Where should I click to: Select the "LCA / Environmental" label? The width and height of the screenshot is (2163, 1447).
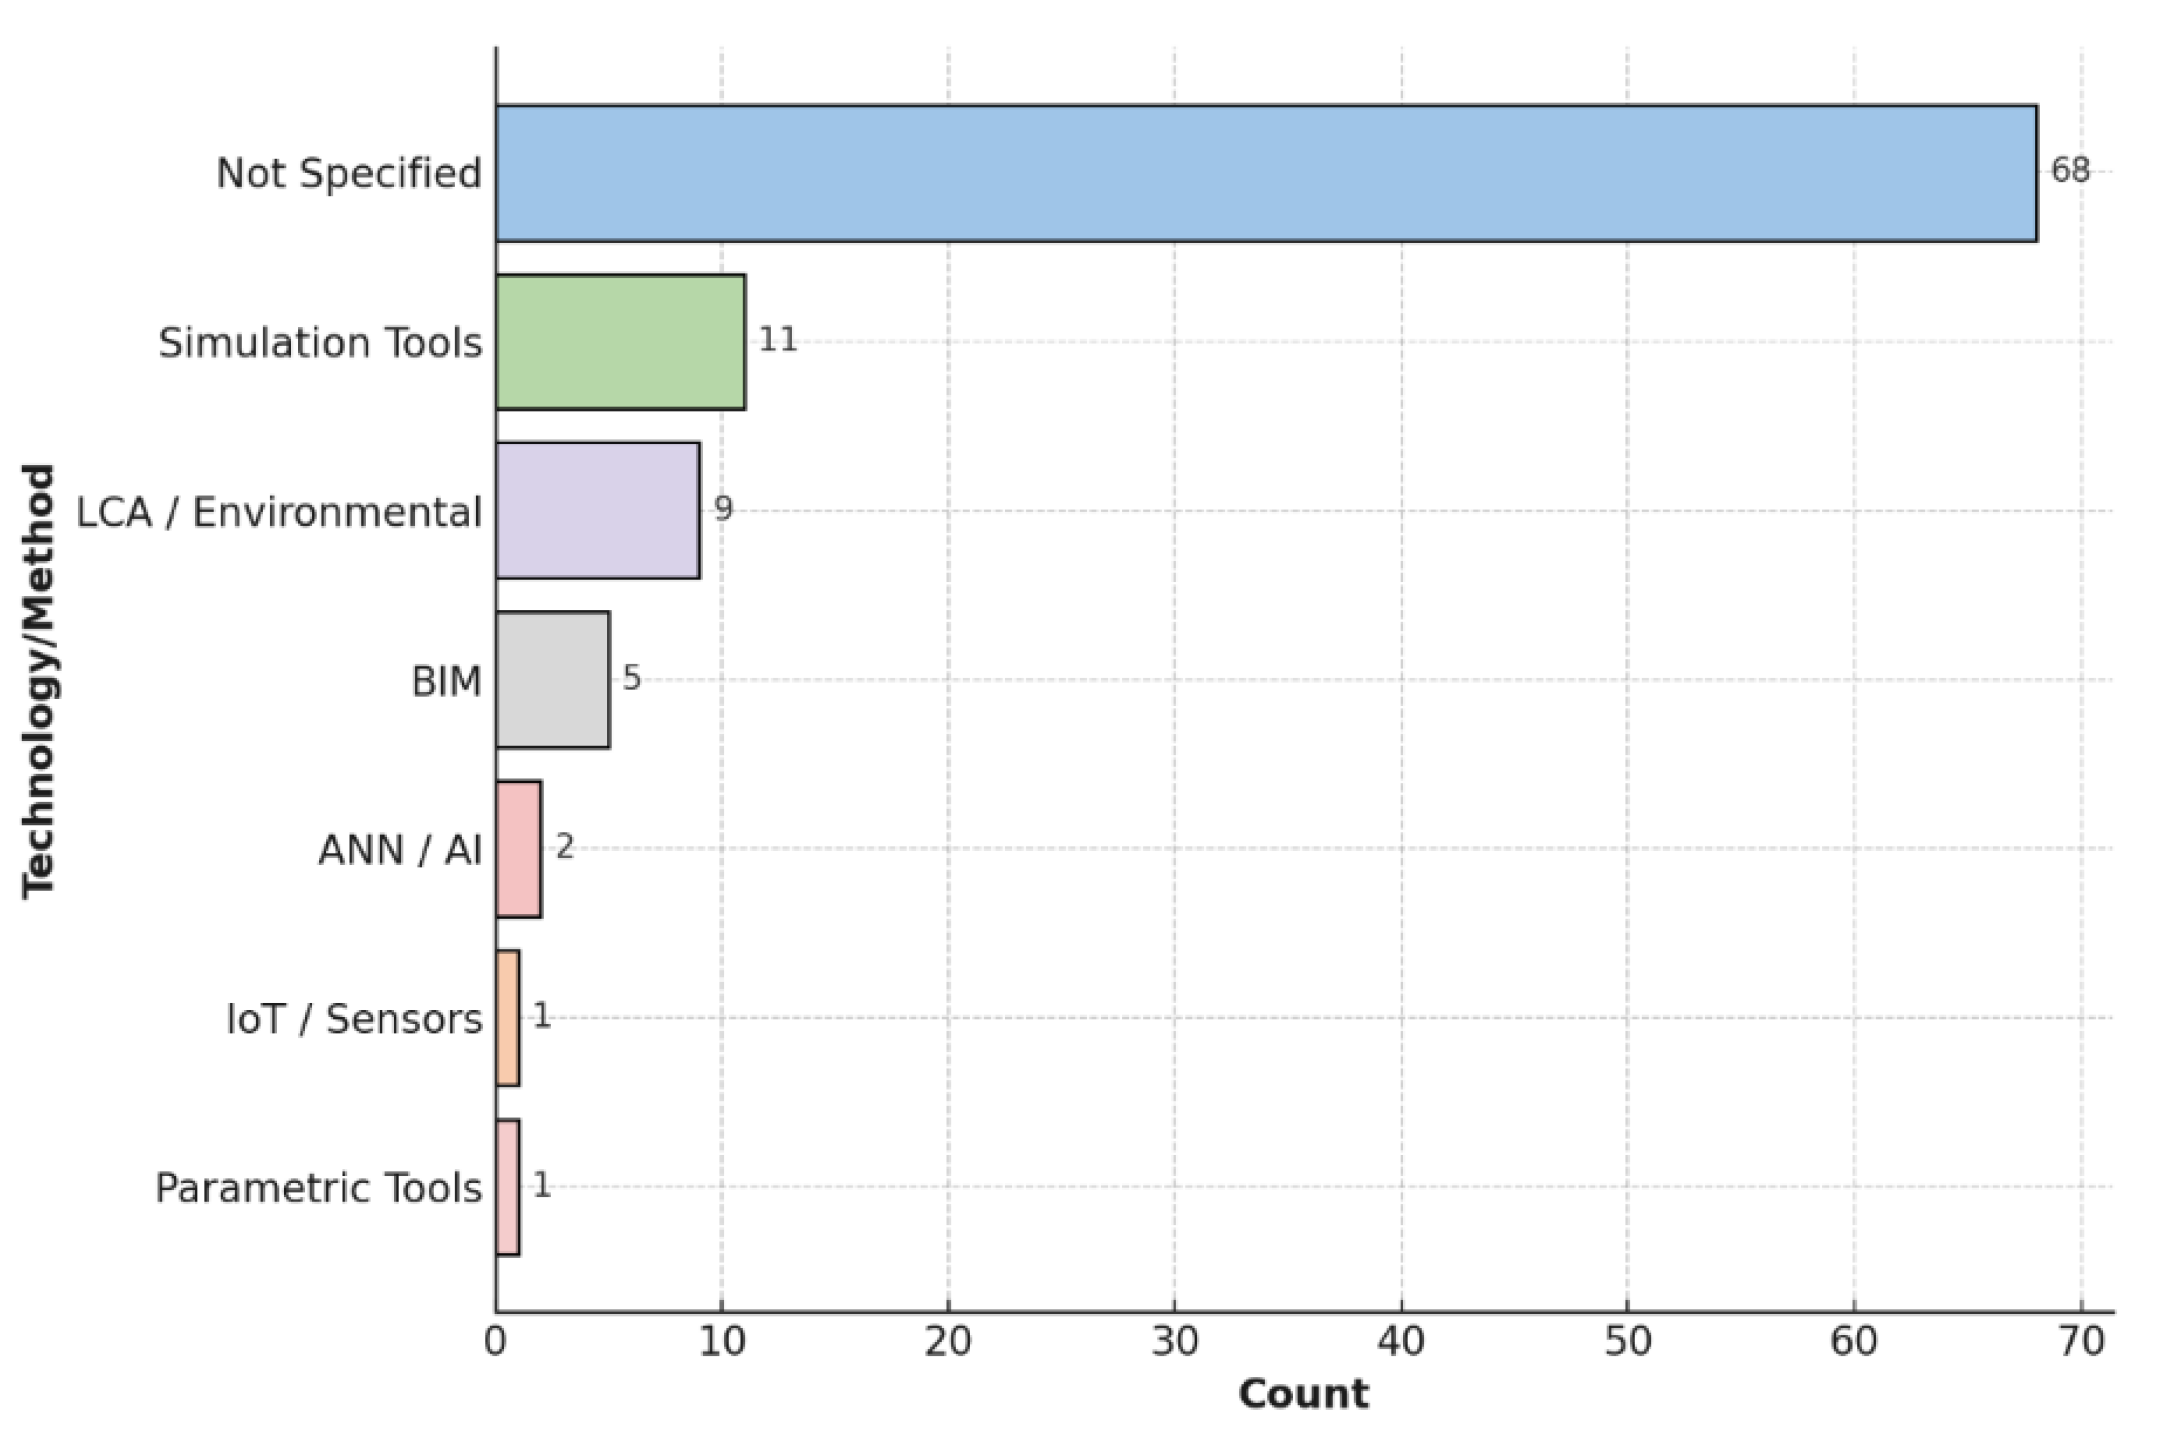[279, 512]
